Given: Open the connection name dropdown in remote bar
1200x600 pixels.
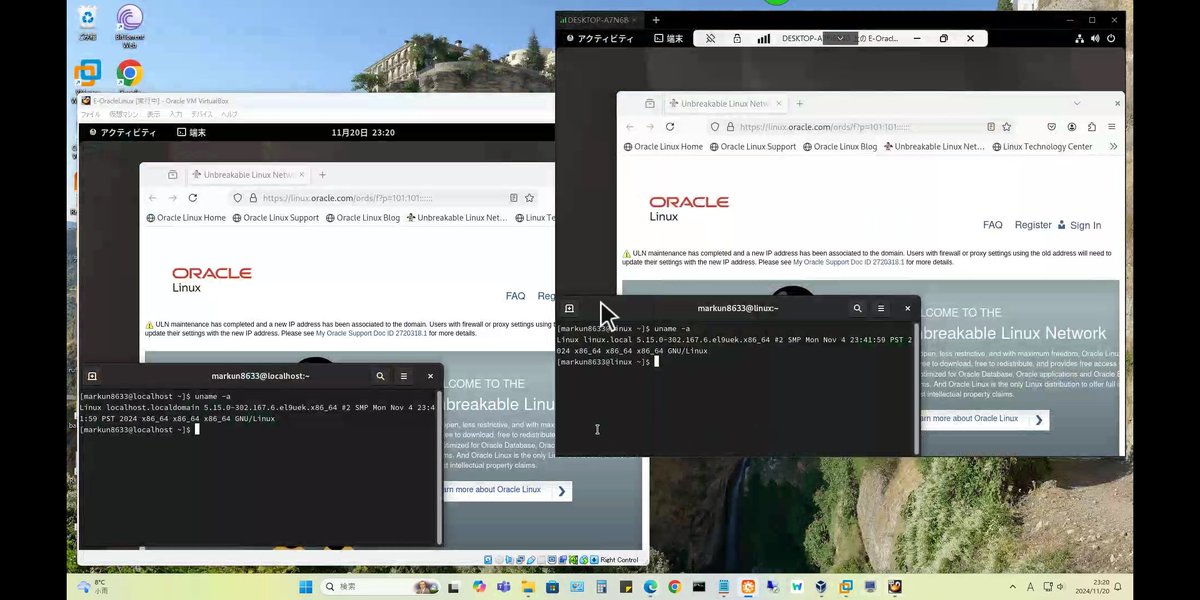Looking at the screenshot, I should pos(842,38).
